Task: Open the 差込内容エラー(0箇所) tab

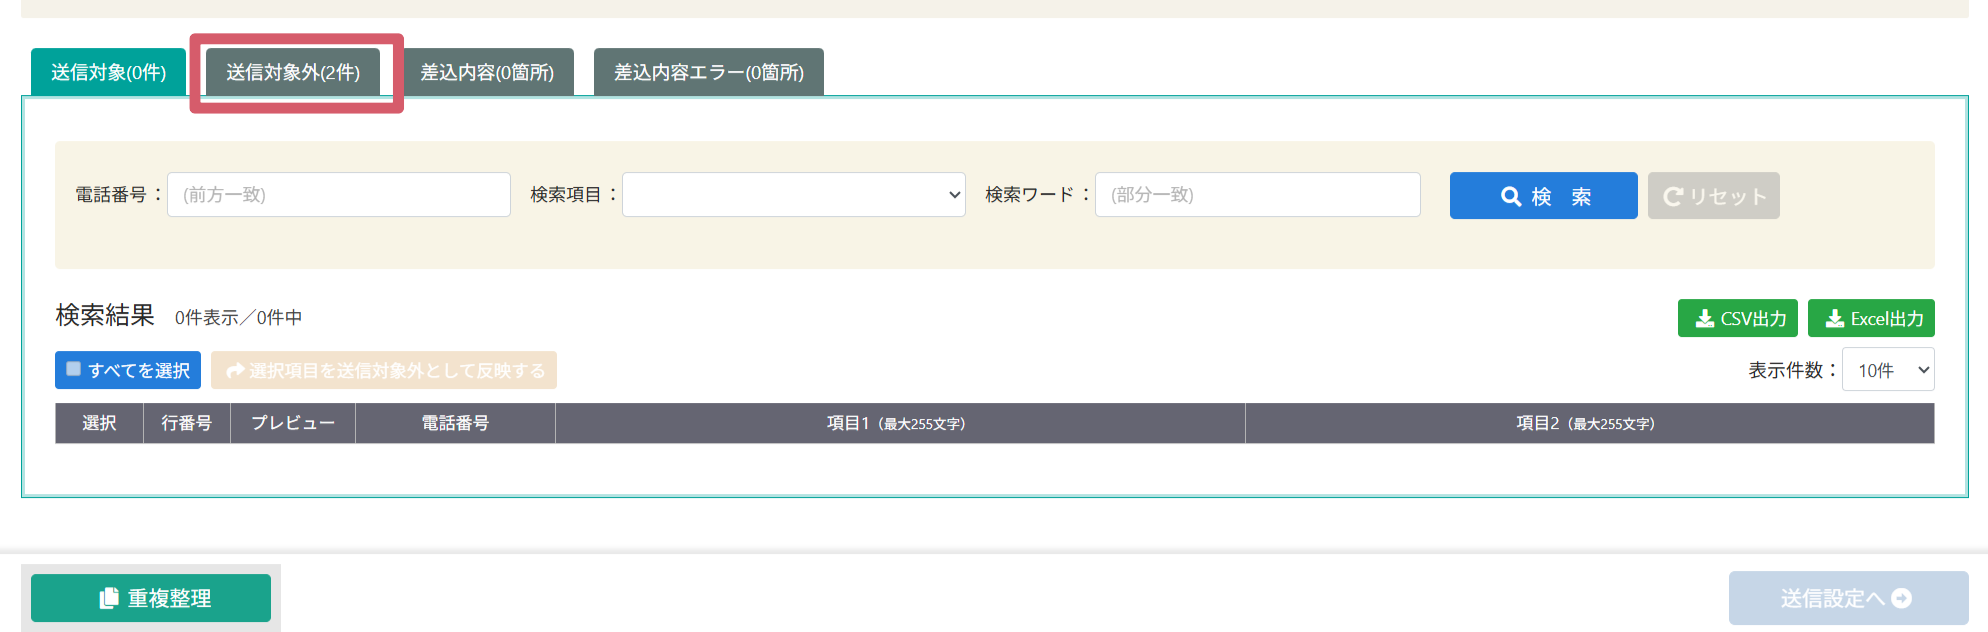Action: tap(709, 72)
